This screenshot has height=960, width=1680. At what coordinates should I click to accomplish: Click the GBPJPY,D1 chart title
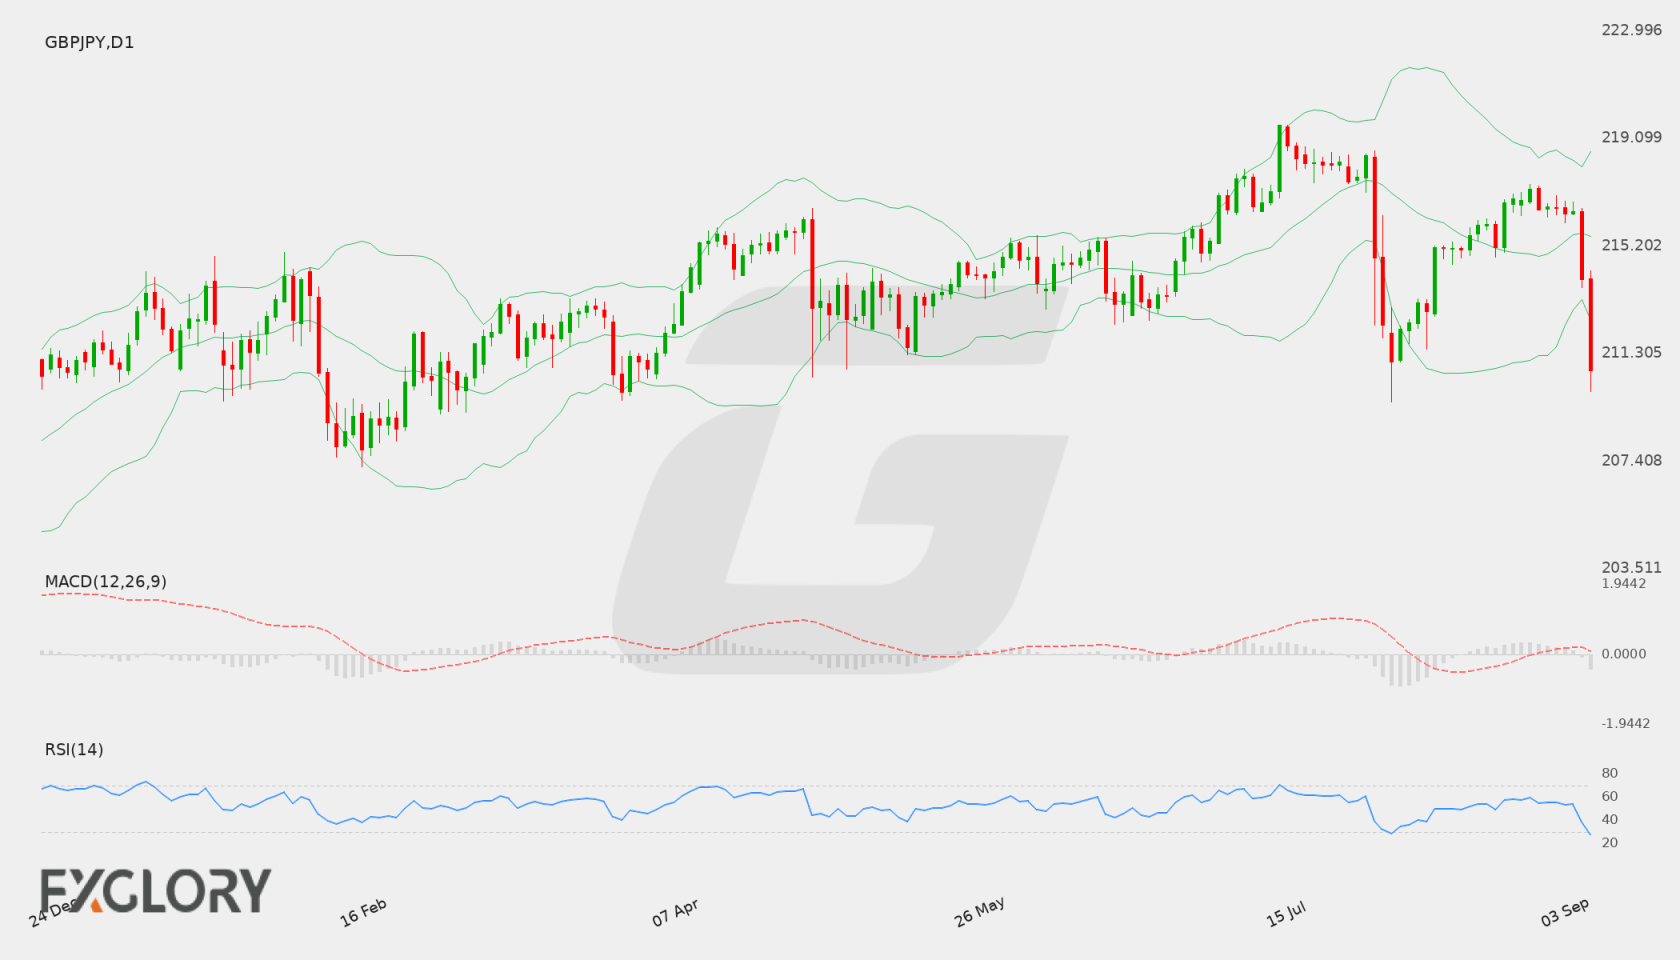tap(89, 42)
